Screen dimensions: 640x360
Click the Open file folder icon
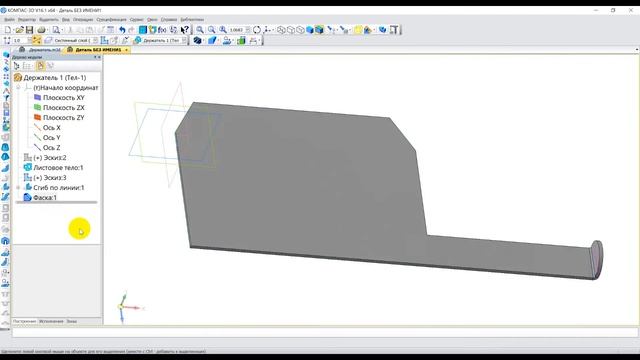pyautogui.click(x=19, y=30)
